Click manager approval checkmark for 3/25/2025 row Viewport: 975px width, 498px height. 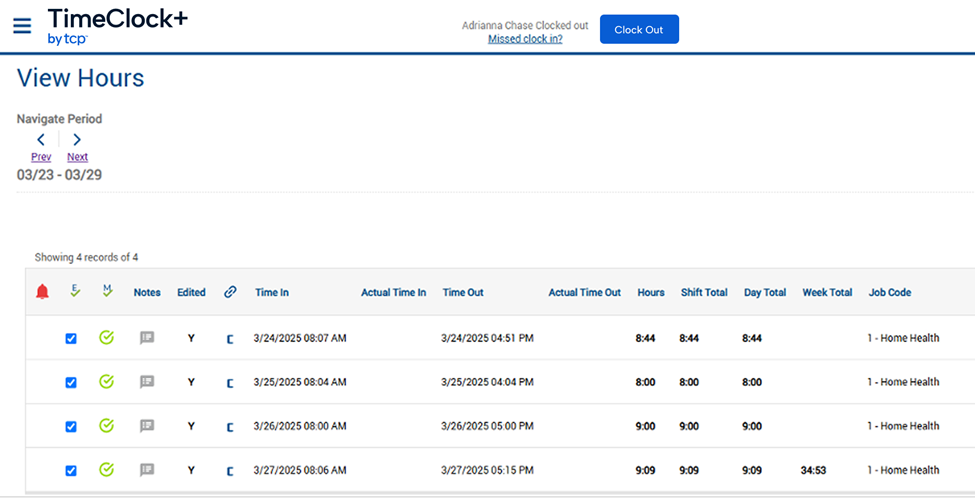pos(107,382)
